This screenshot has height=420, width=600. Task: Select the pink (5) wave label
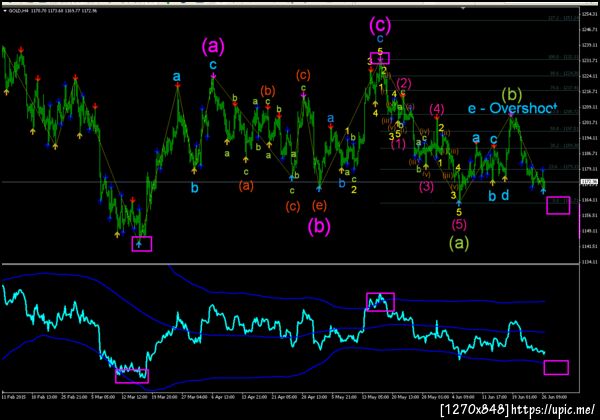pos(459,224)
